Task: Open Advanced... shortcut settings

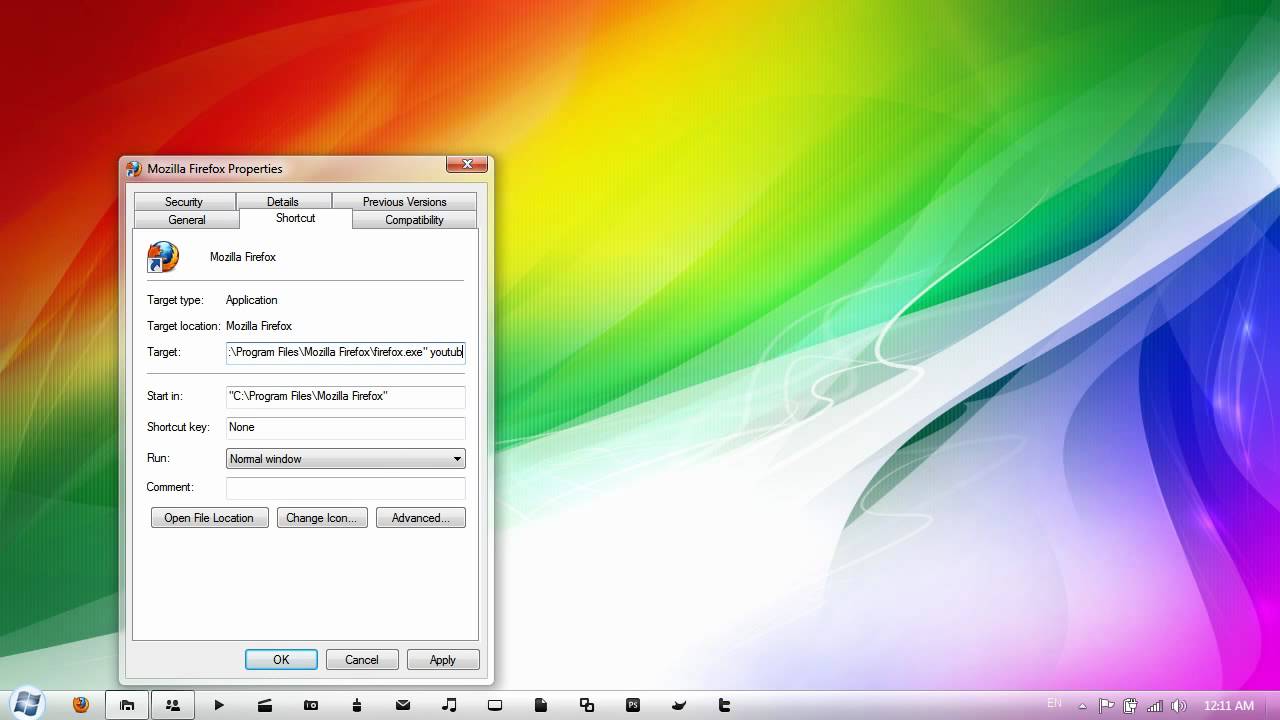Action: (x=421, y=518)
